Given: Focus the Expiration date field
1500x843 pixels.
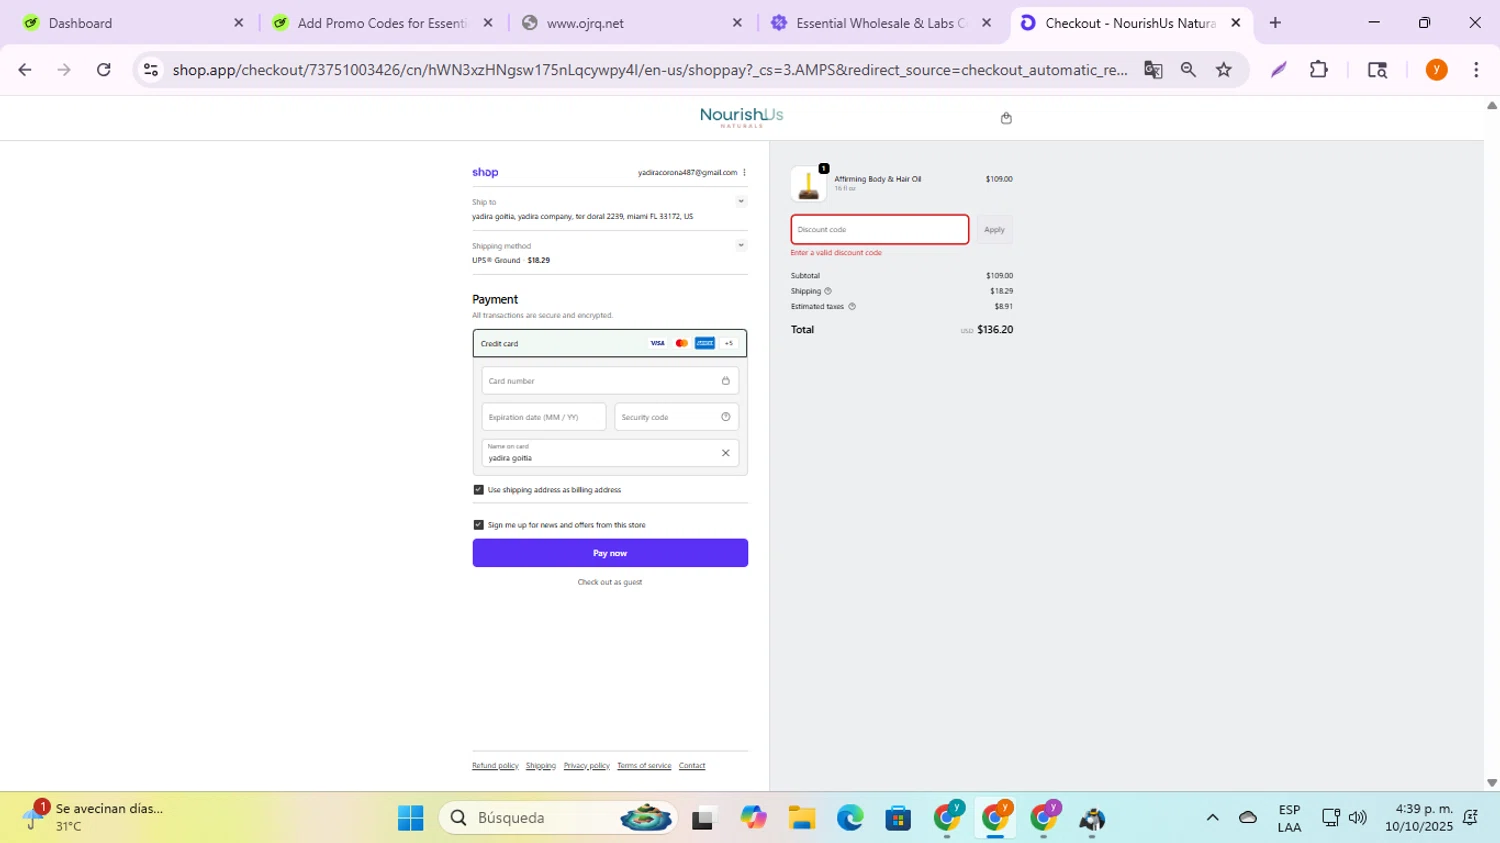Looking at the screenshot, I should point(544,417).
